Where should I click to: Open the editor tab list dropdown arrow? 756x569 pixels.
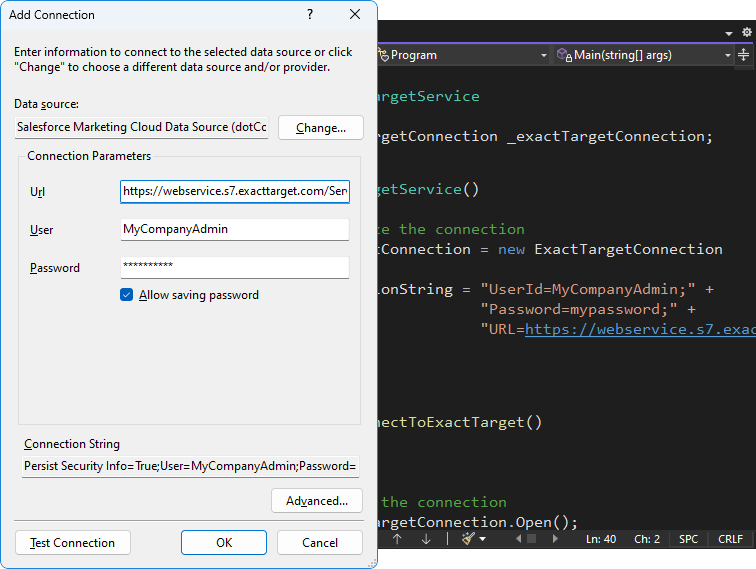pos(729,33)
